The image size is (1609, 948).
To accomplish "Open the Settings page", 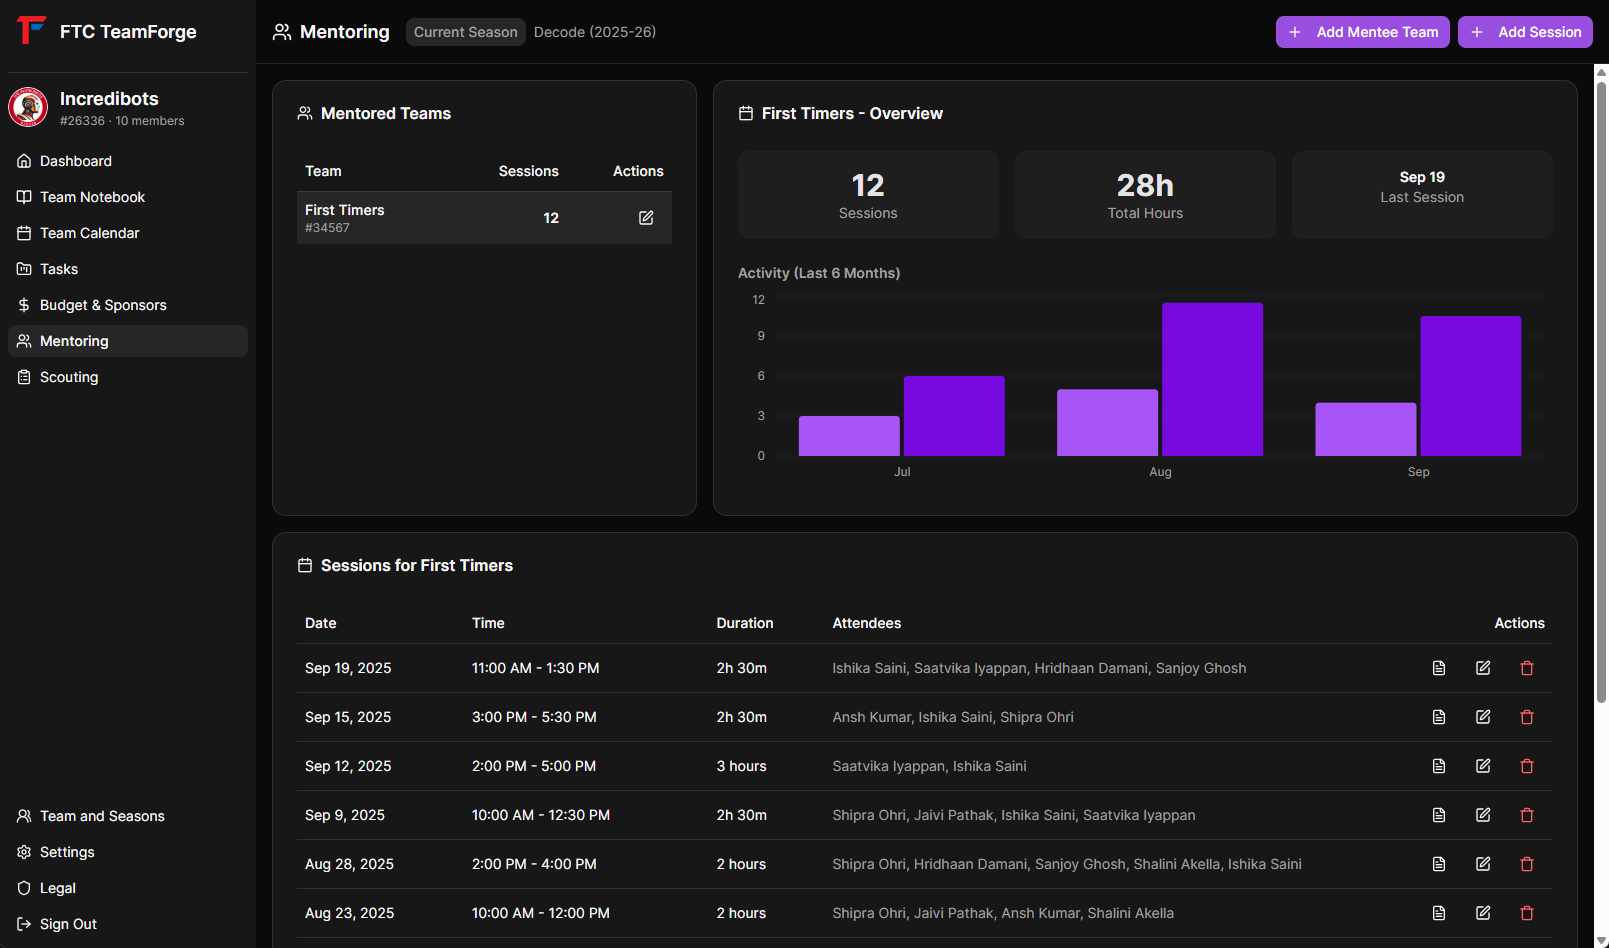I will click(67, 852).
